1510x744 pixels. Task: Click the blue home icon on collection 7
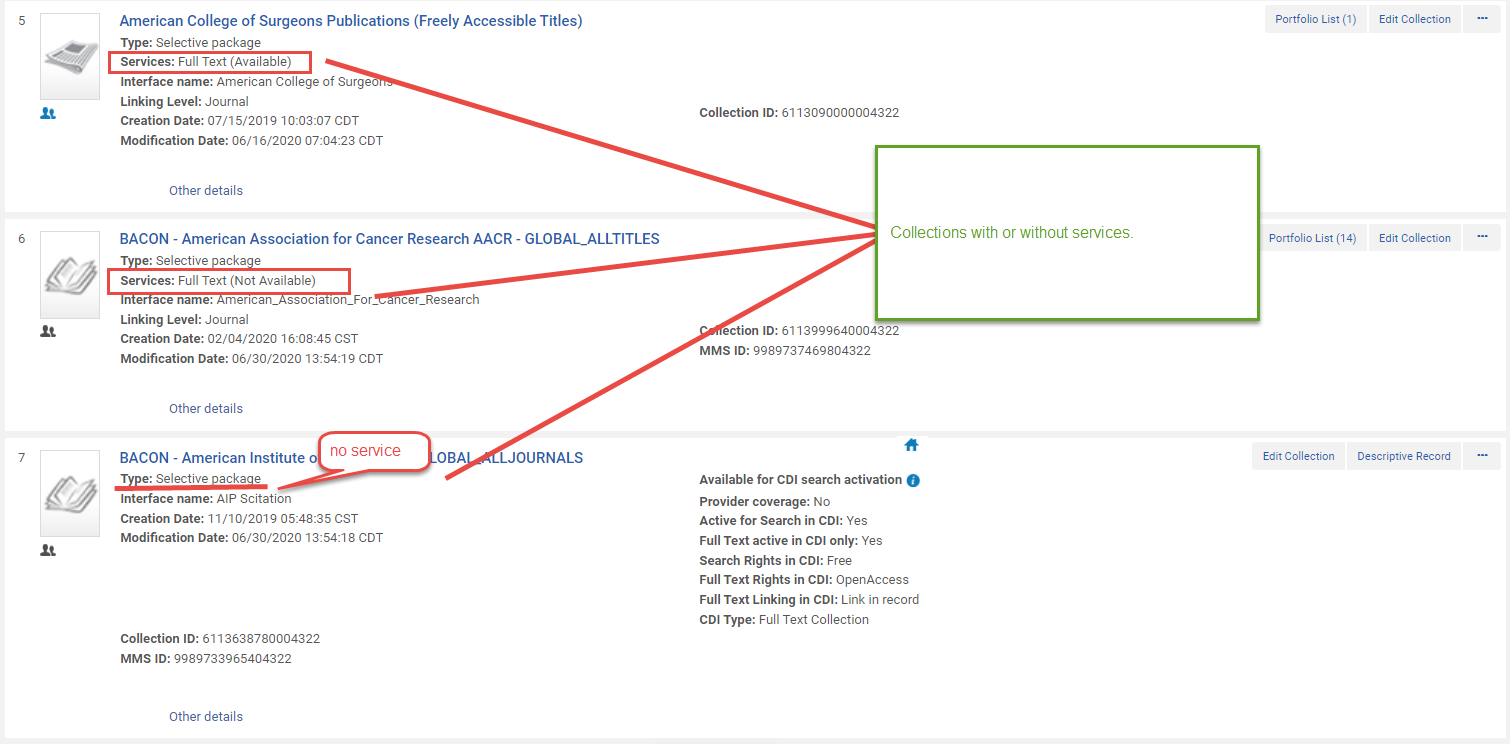click(911, 445)
